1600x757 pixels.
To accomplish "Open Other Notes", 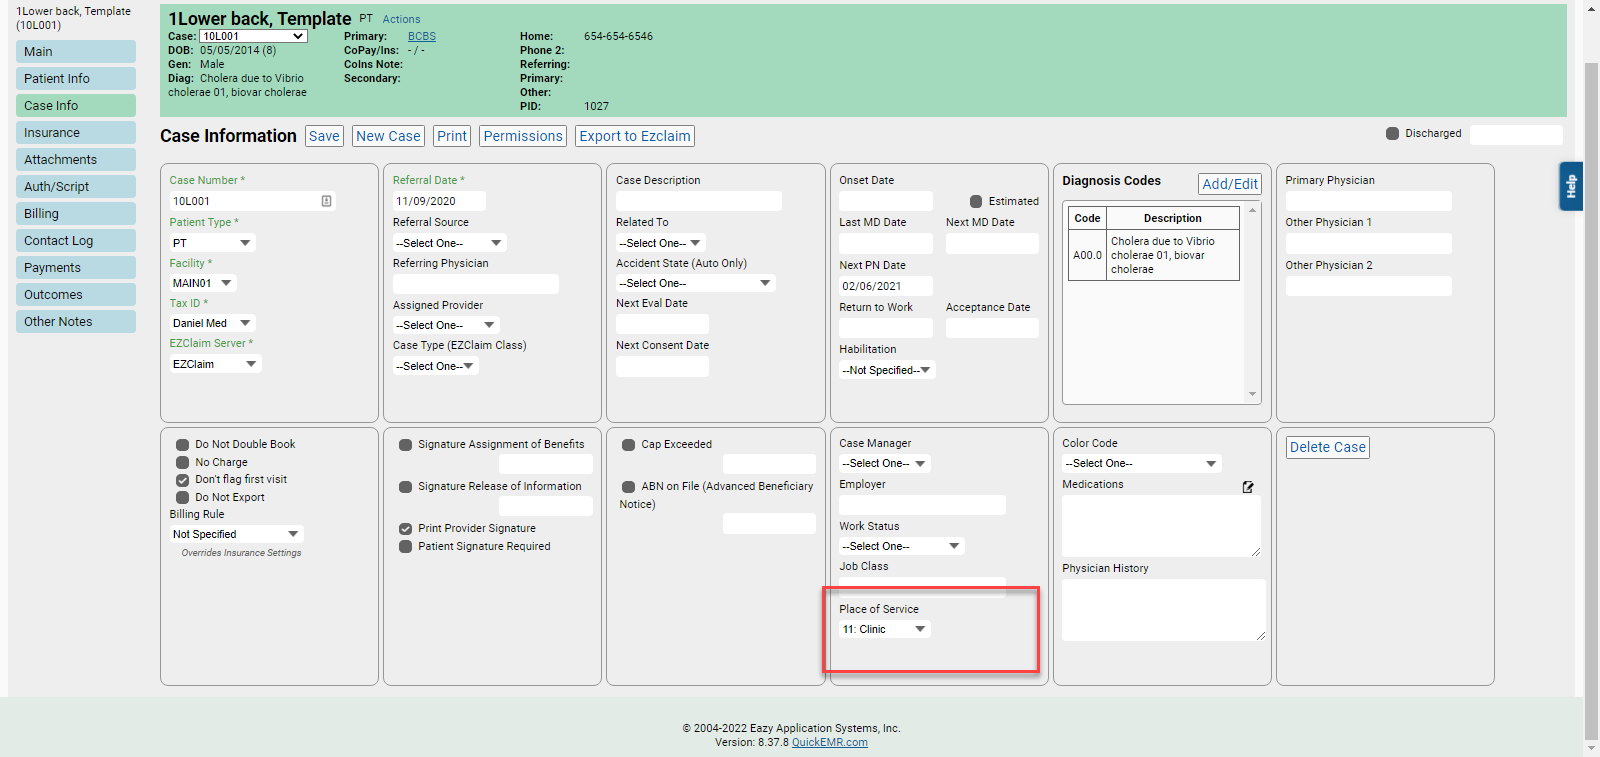I will 76,322.
